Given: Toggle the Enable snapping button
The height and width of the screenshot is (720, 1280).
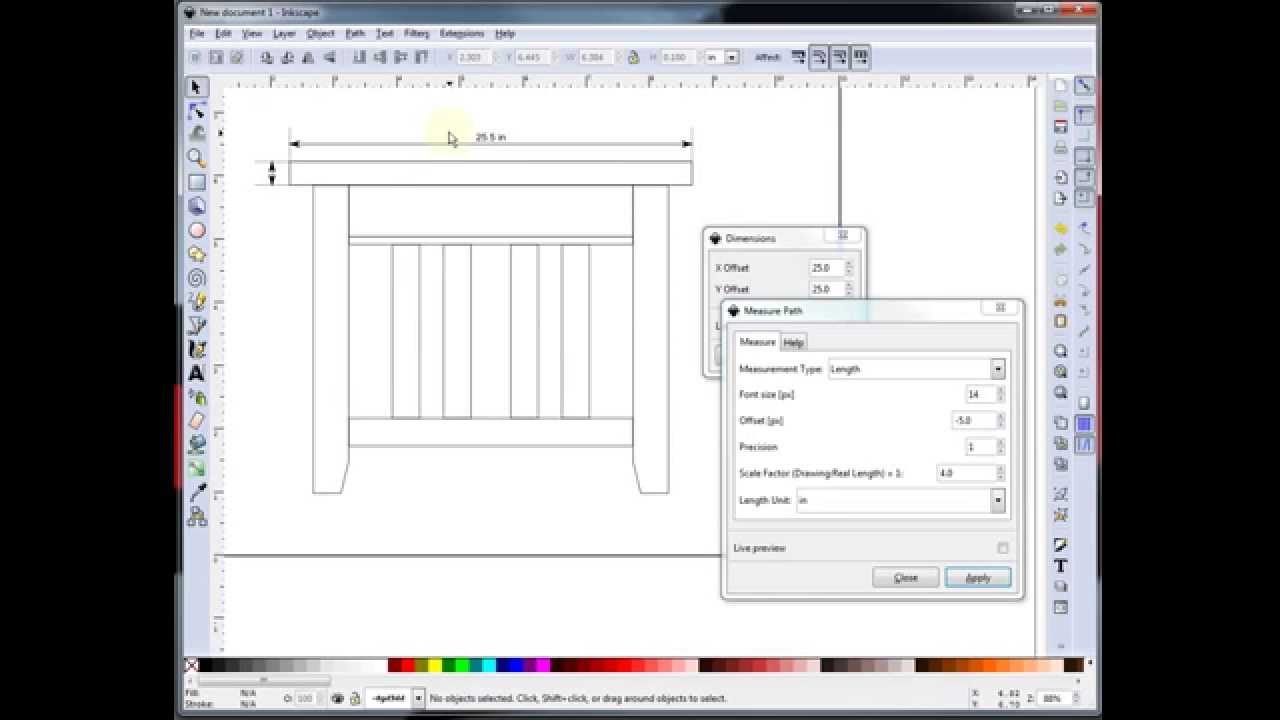Looking at the screenshot, I should click(x=1084, y=87).
